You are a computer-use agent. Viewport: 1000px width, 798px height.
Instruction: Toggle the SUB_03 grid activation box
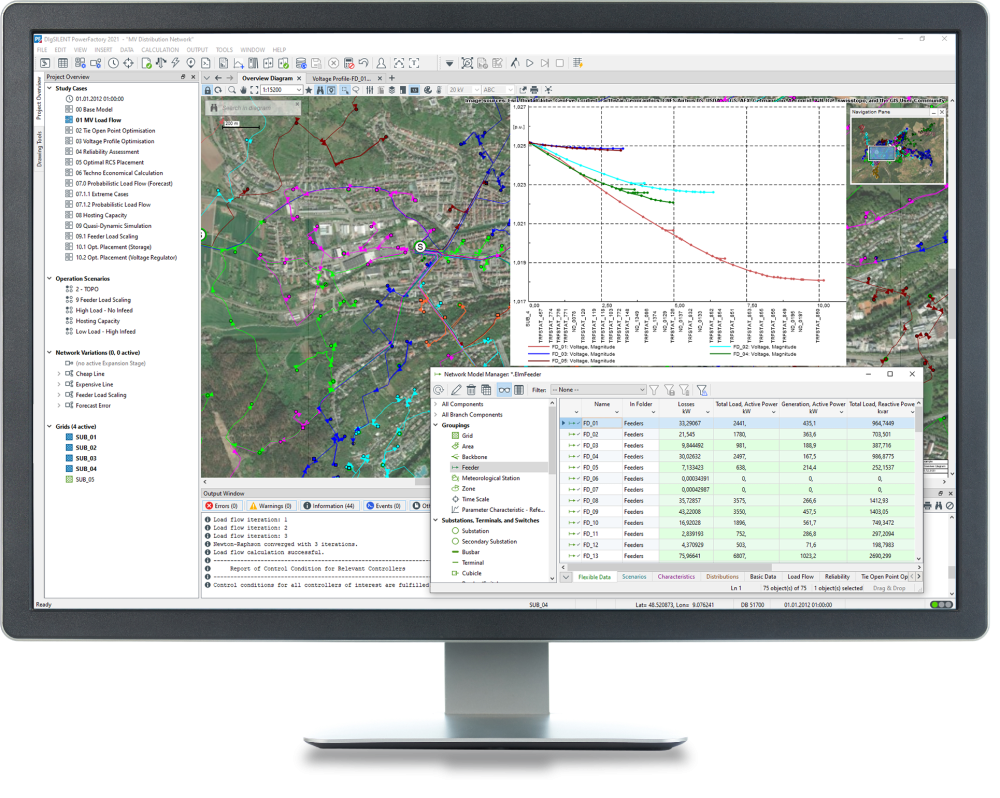pos(70,459)
